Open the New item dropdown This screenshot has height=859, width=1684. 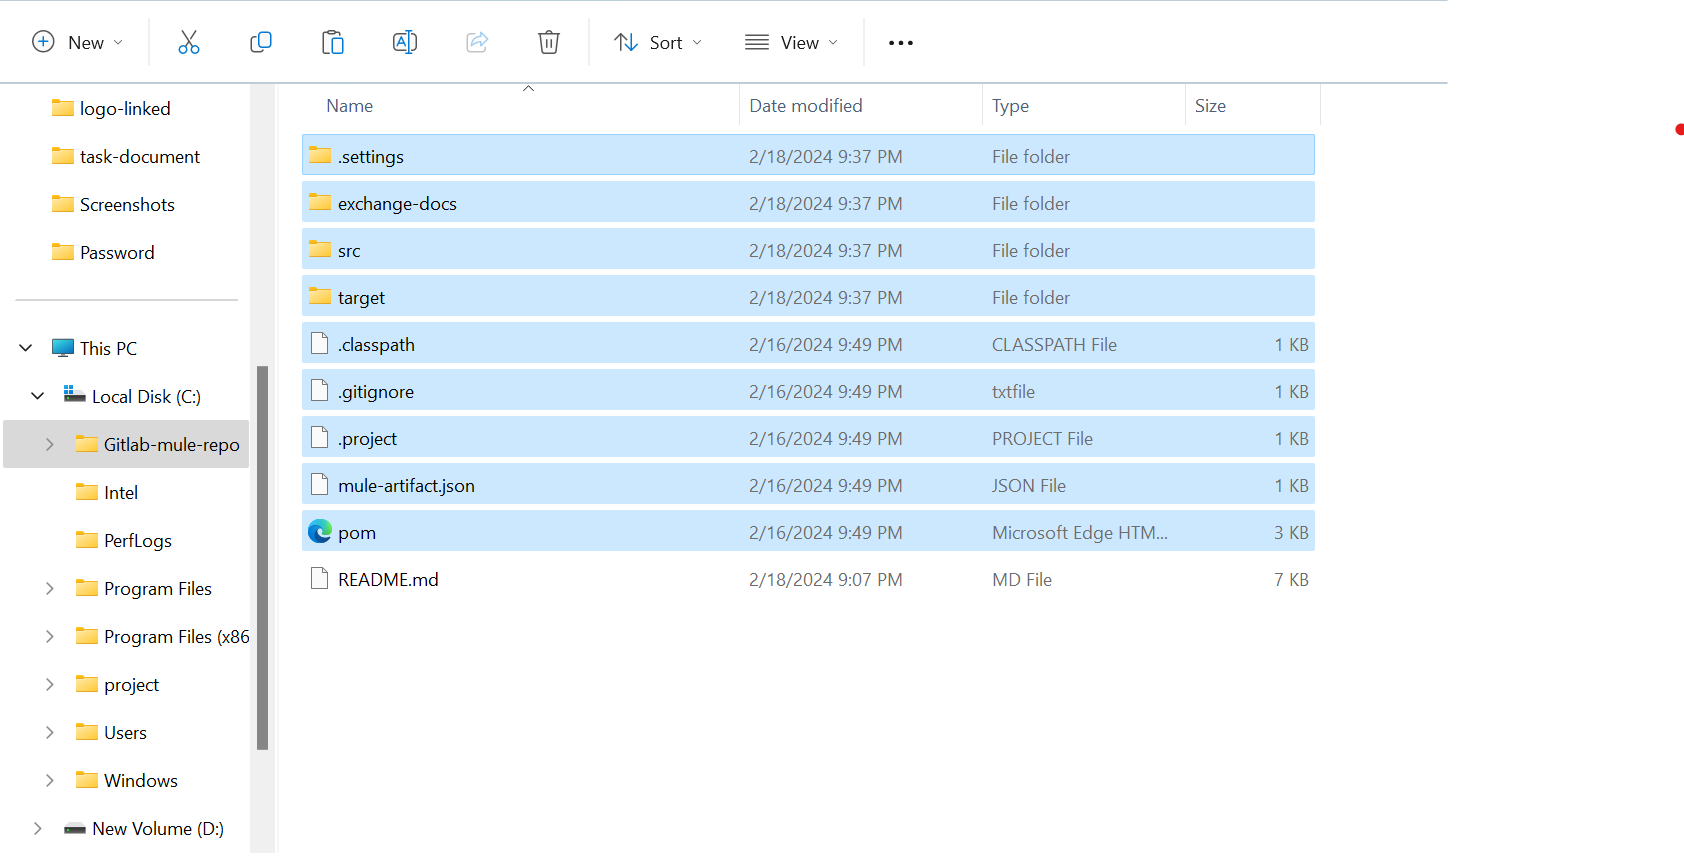tap(78, 42)
